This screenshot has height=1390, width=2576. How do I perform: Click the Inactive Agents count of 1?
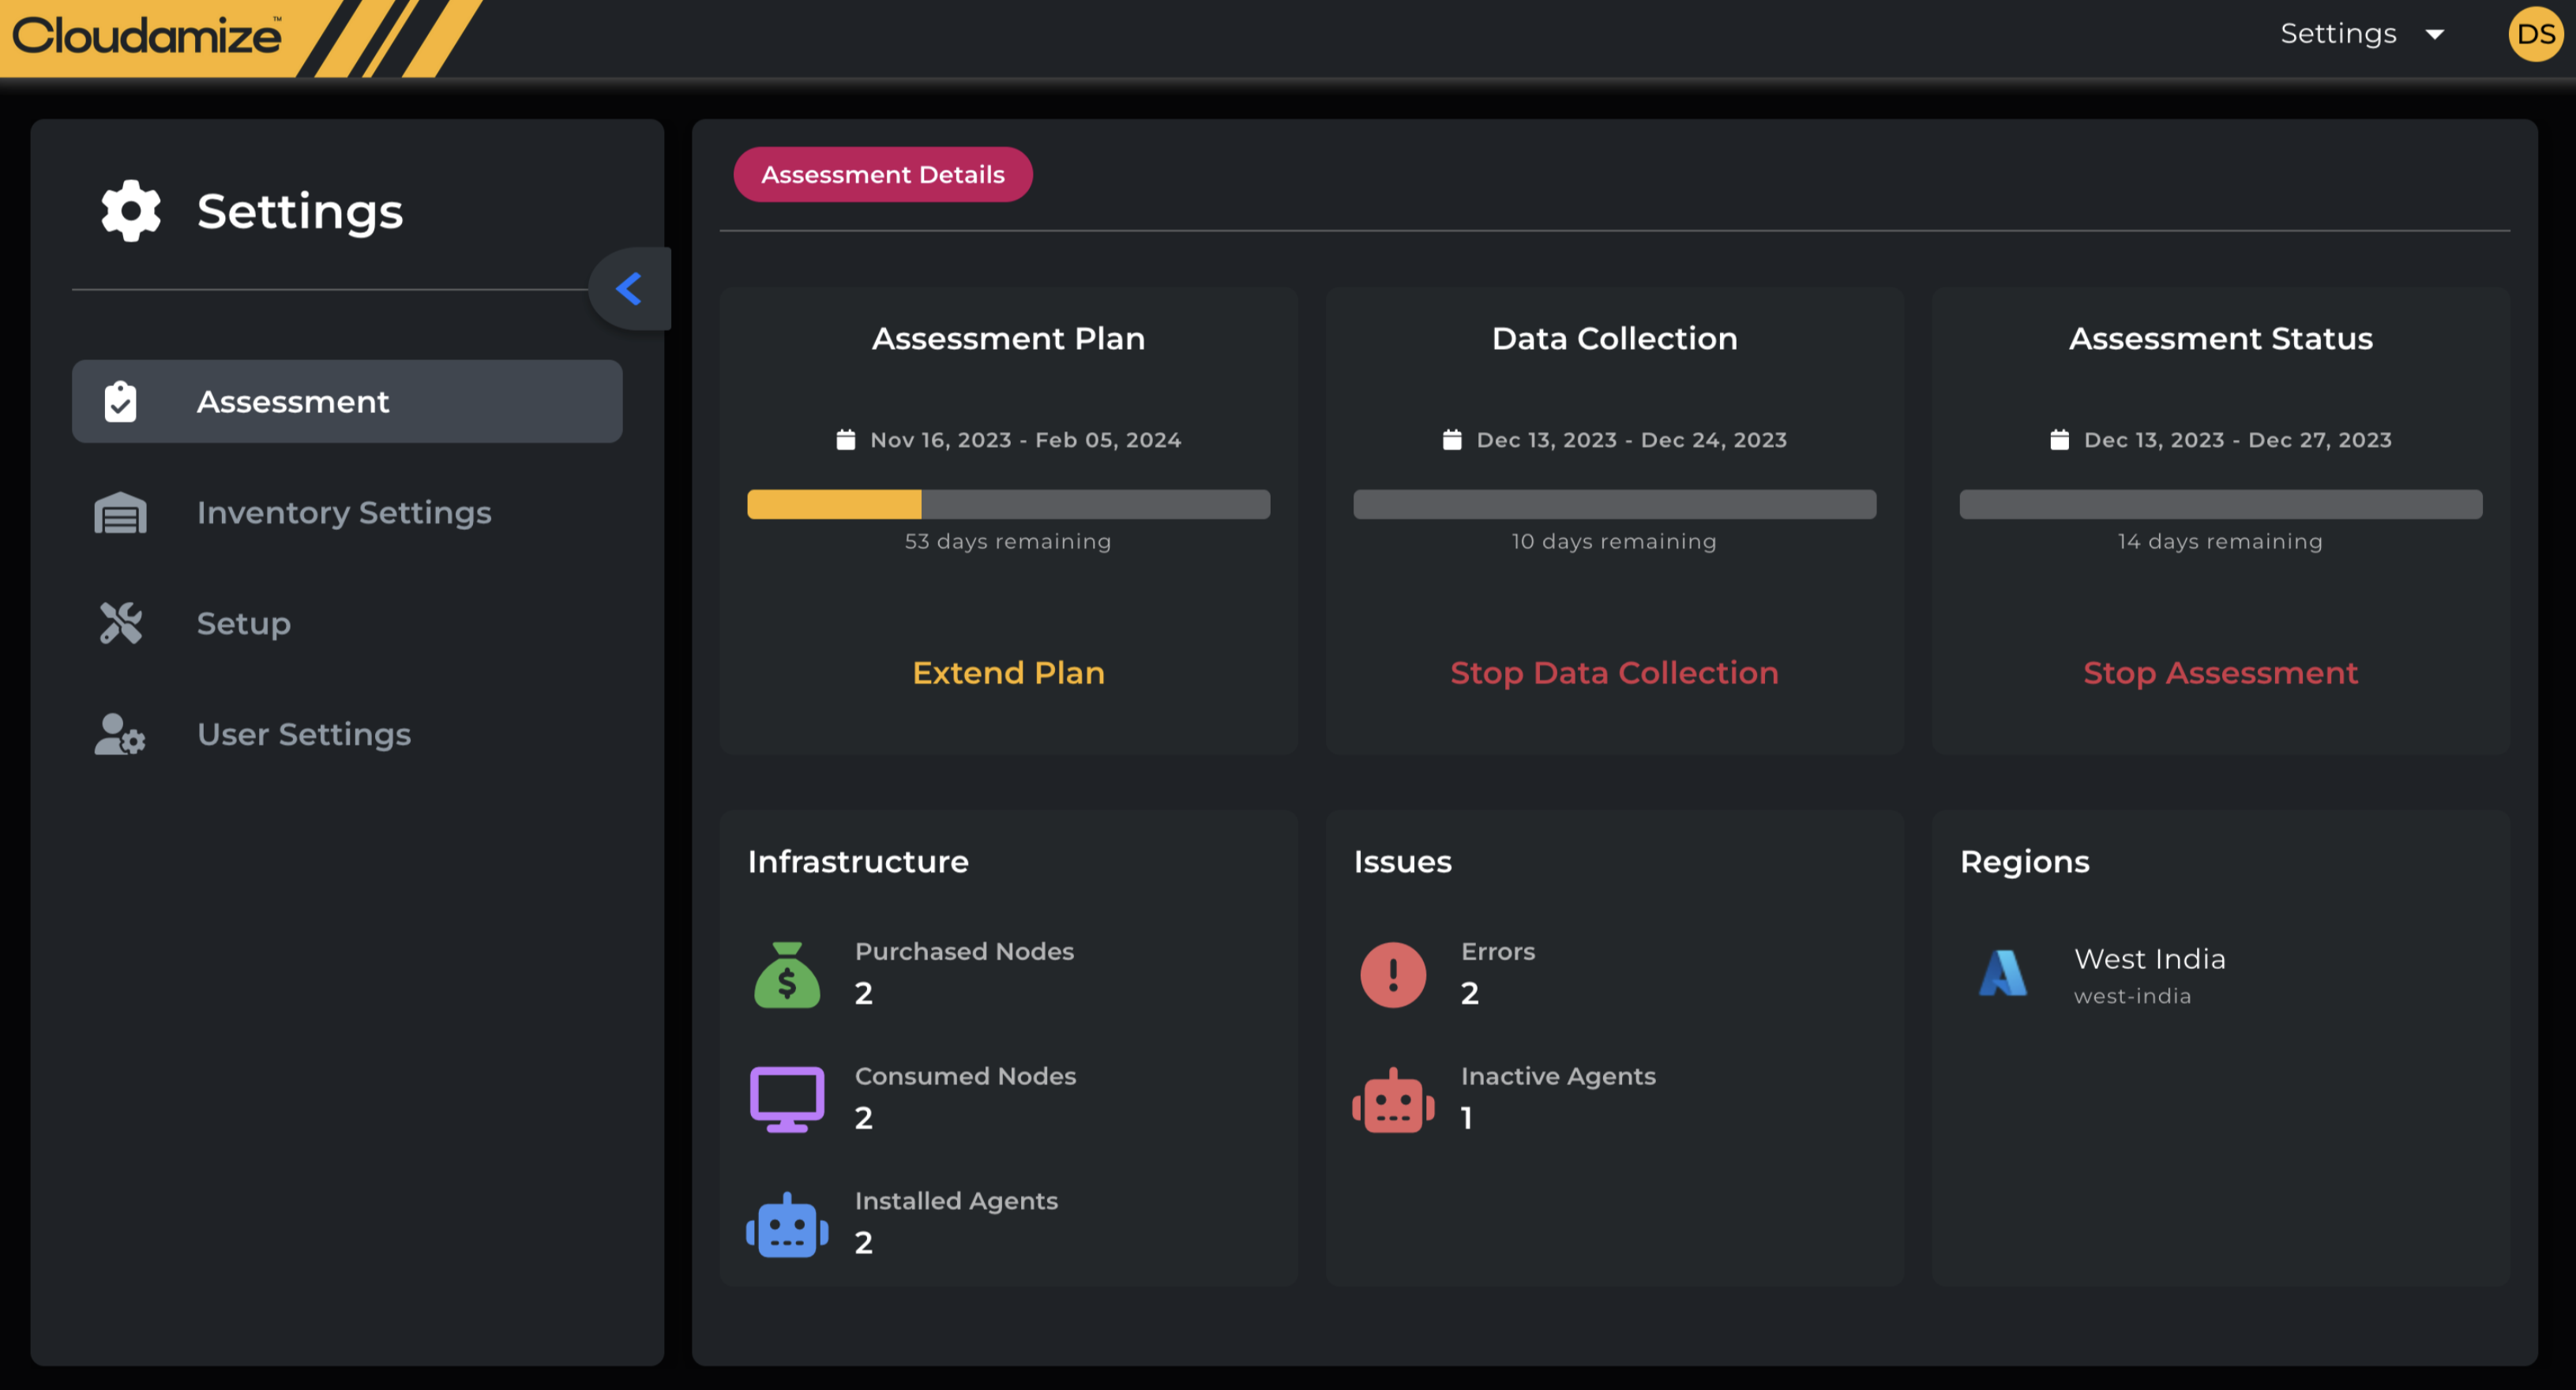tap(1466, 1118)
